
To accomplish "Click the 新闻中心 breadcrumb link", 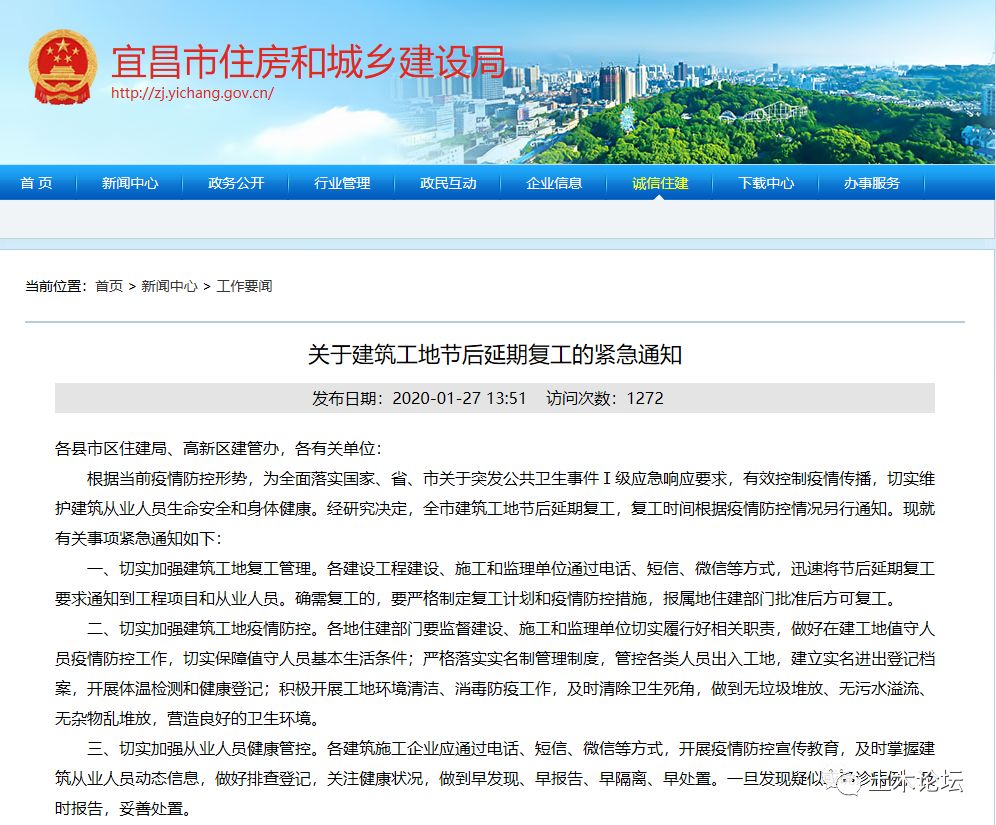I will (x=169, y=286).
